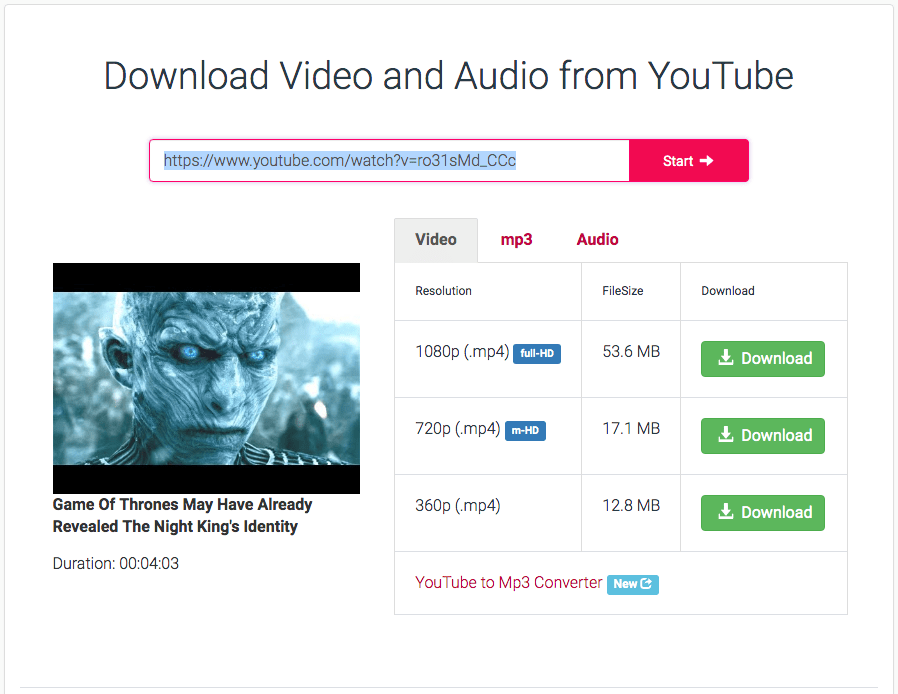Viewport: 898px width, 694px height.
Task: Switch to the Video tab
Action: [x=436, y=240]
